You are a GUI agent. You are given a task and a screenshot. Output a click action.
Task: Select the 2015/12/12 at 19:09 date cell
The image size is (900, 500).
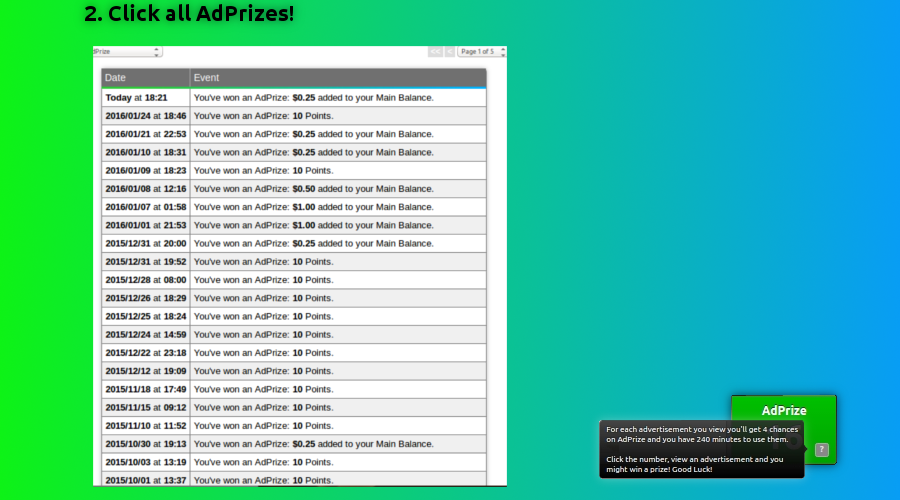tap(146, 371)
